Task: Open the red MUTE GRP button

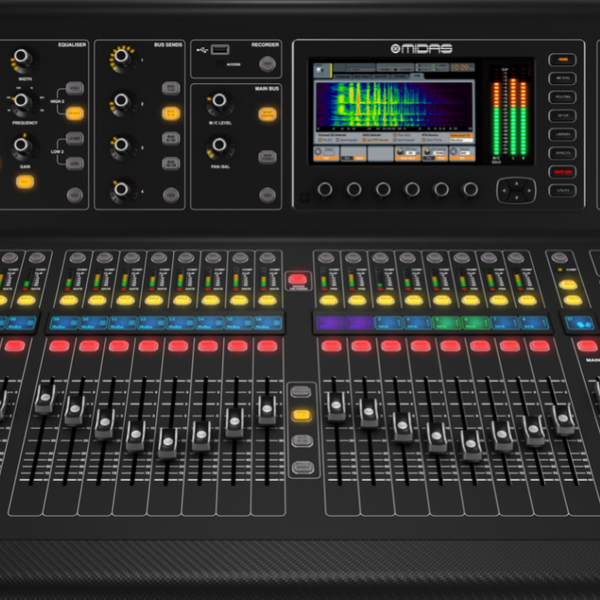Action: [562, 172]
